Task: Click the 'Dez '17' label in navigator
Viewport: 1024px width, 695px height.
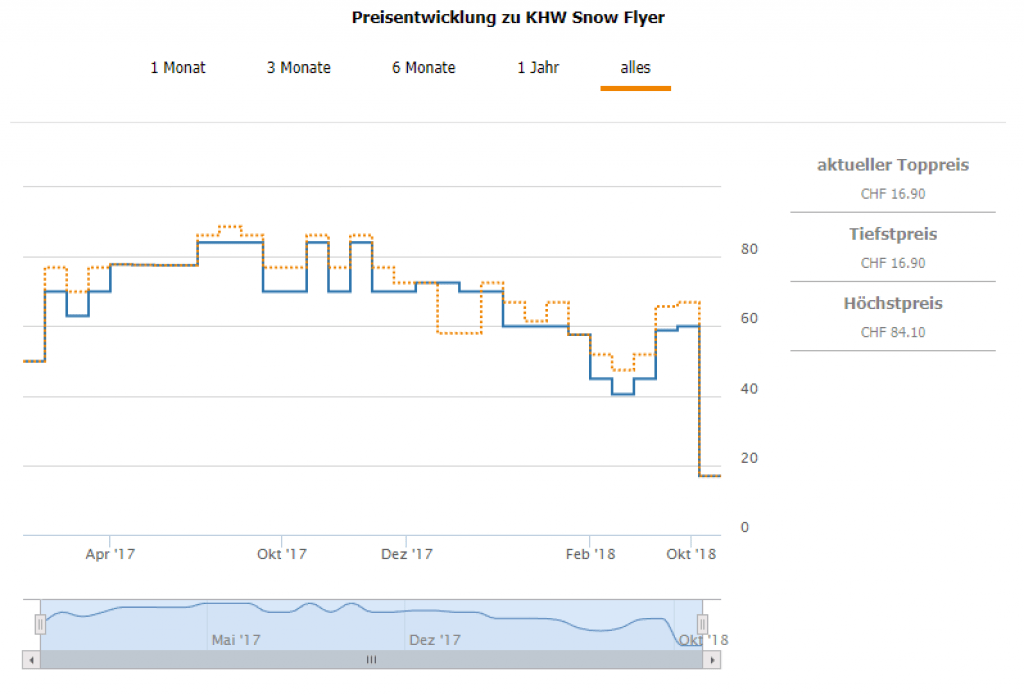Action: 435,640
